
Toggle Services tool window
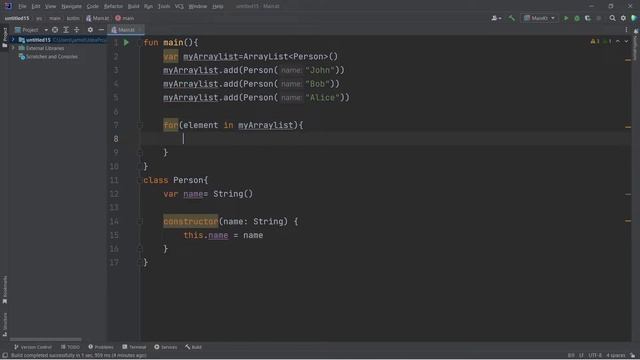click(x=165, y=347)
